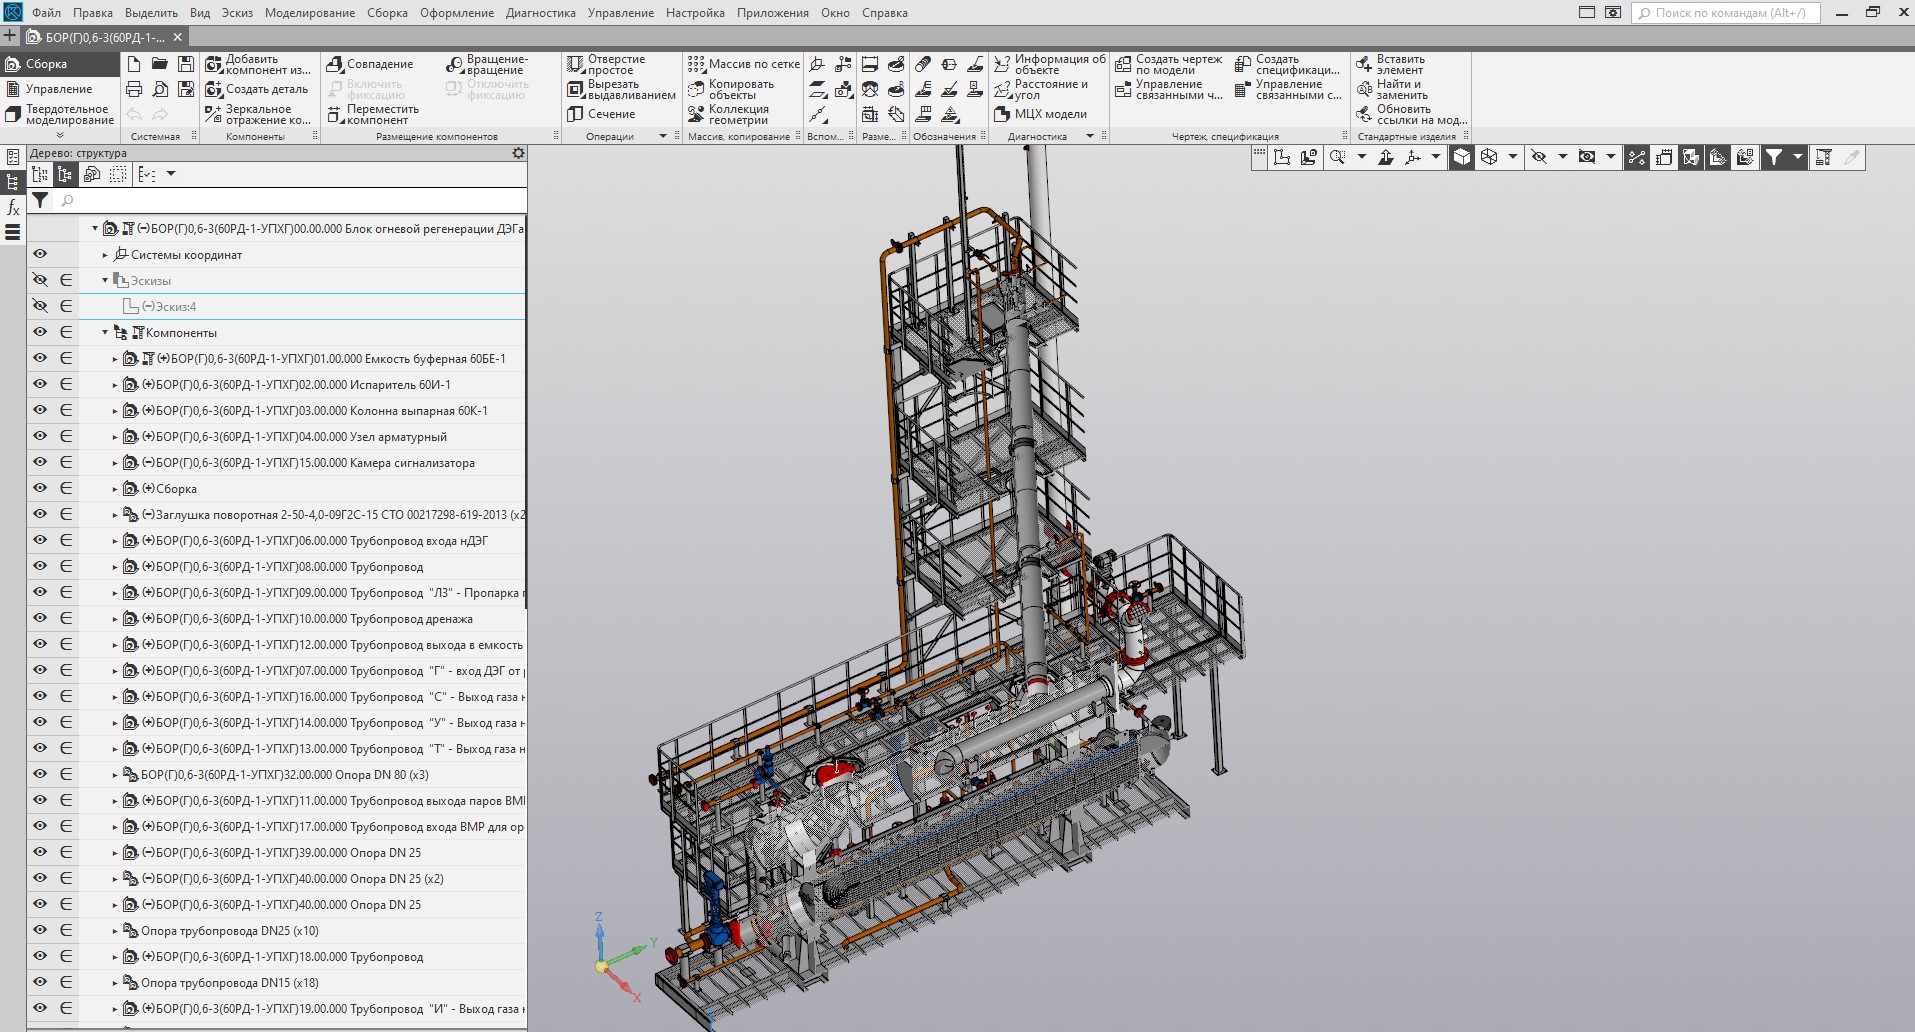
Task: Click the 'Добавить компонент из...' icon
Action: click(213, 65)
